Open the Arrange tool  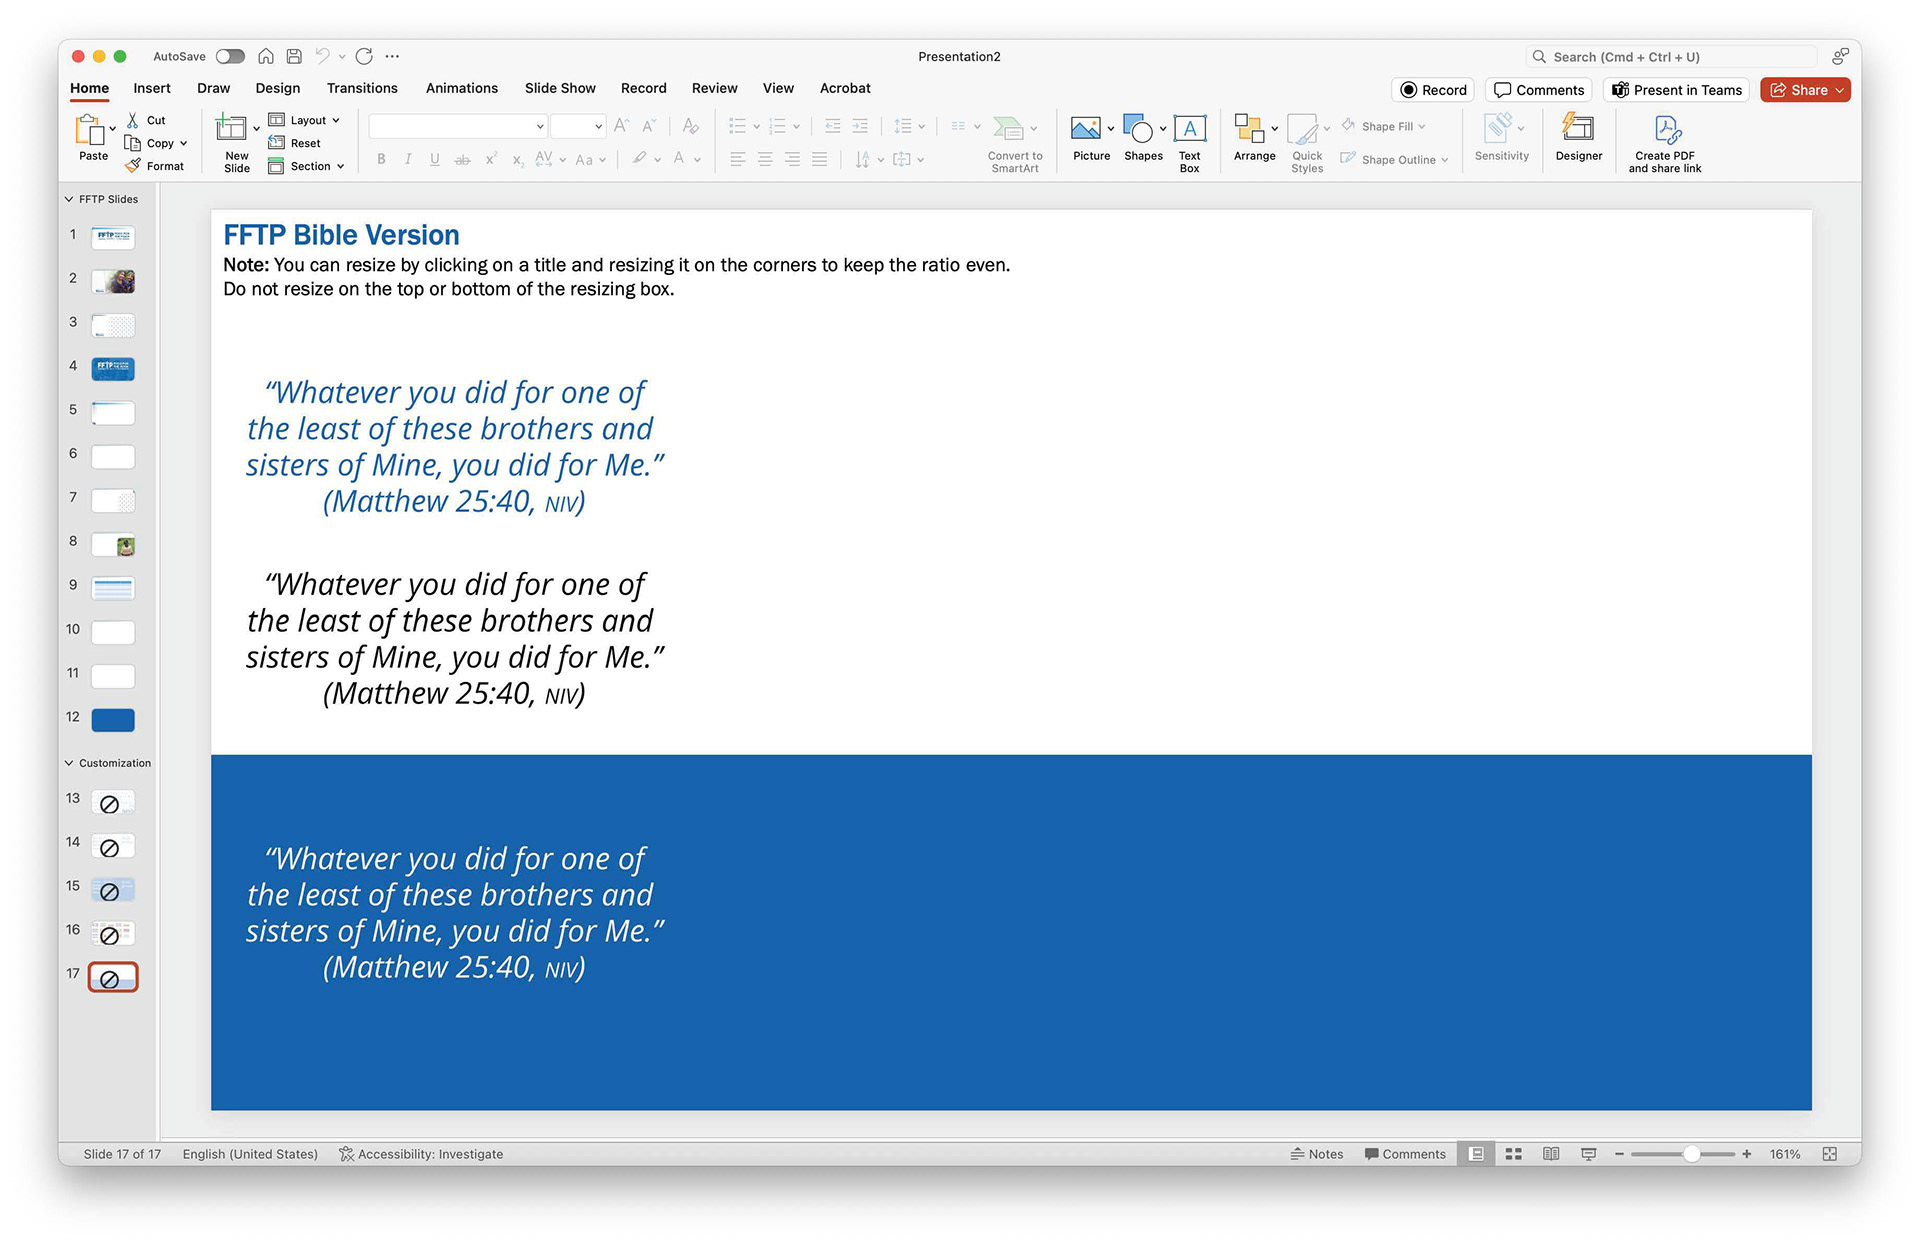click(1251, 130)
